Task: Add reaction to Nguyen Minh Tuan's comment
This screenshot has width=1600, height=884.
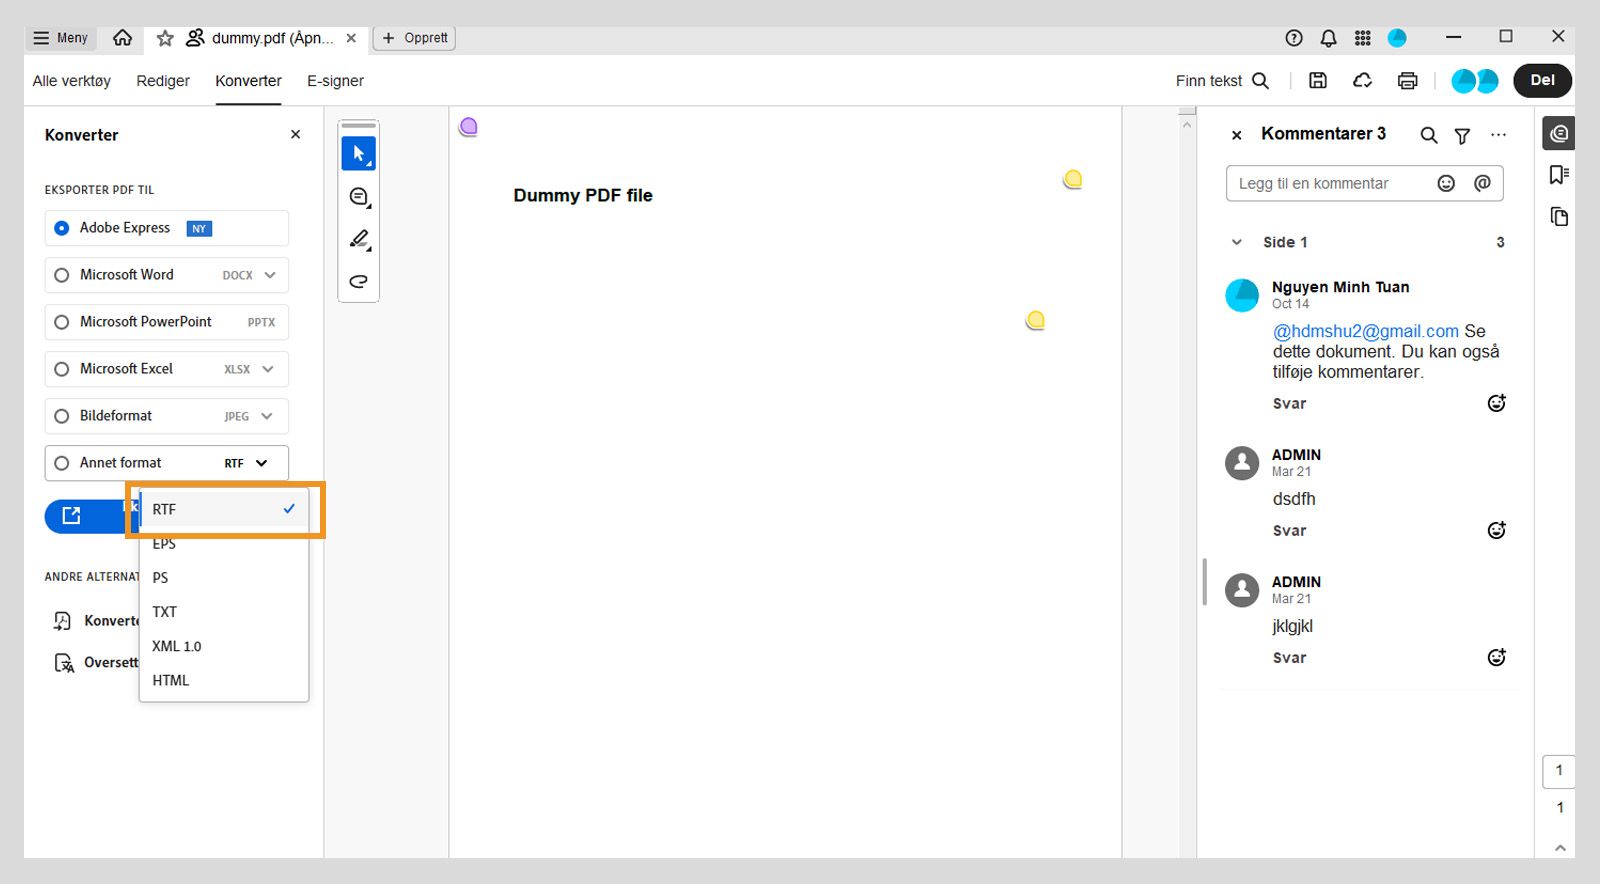Action: [x=1496, y=403]
